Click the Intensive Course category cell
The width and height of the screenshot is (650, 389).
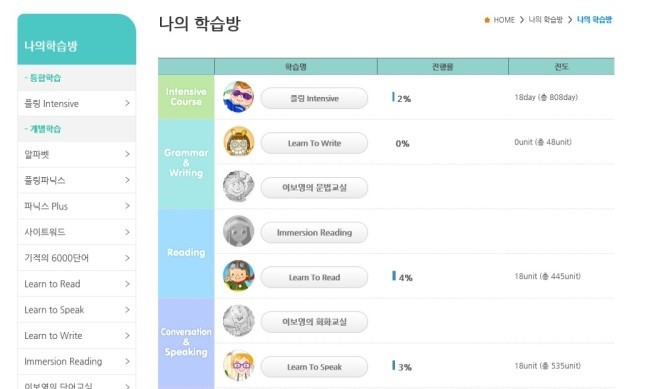click(x=186, y=97)
